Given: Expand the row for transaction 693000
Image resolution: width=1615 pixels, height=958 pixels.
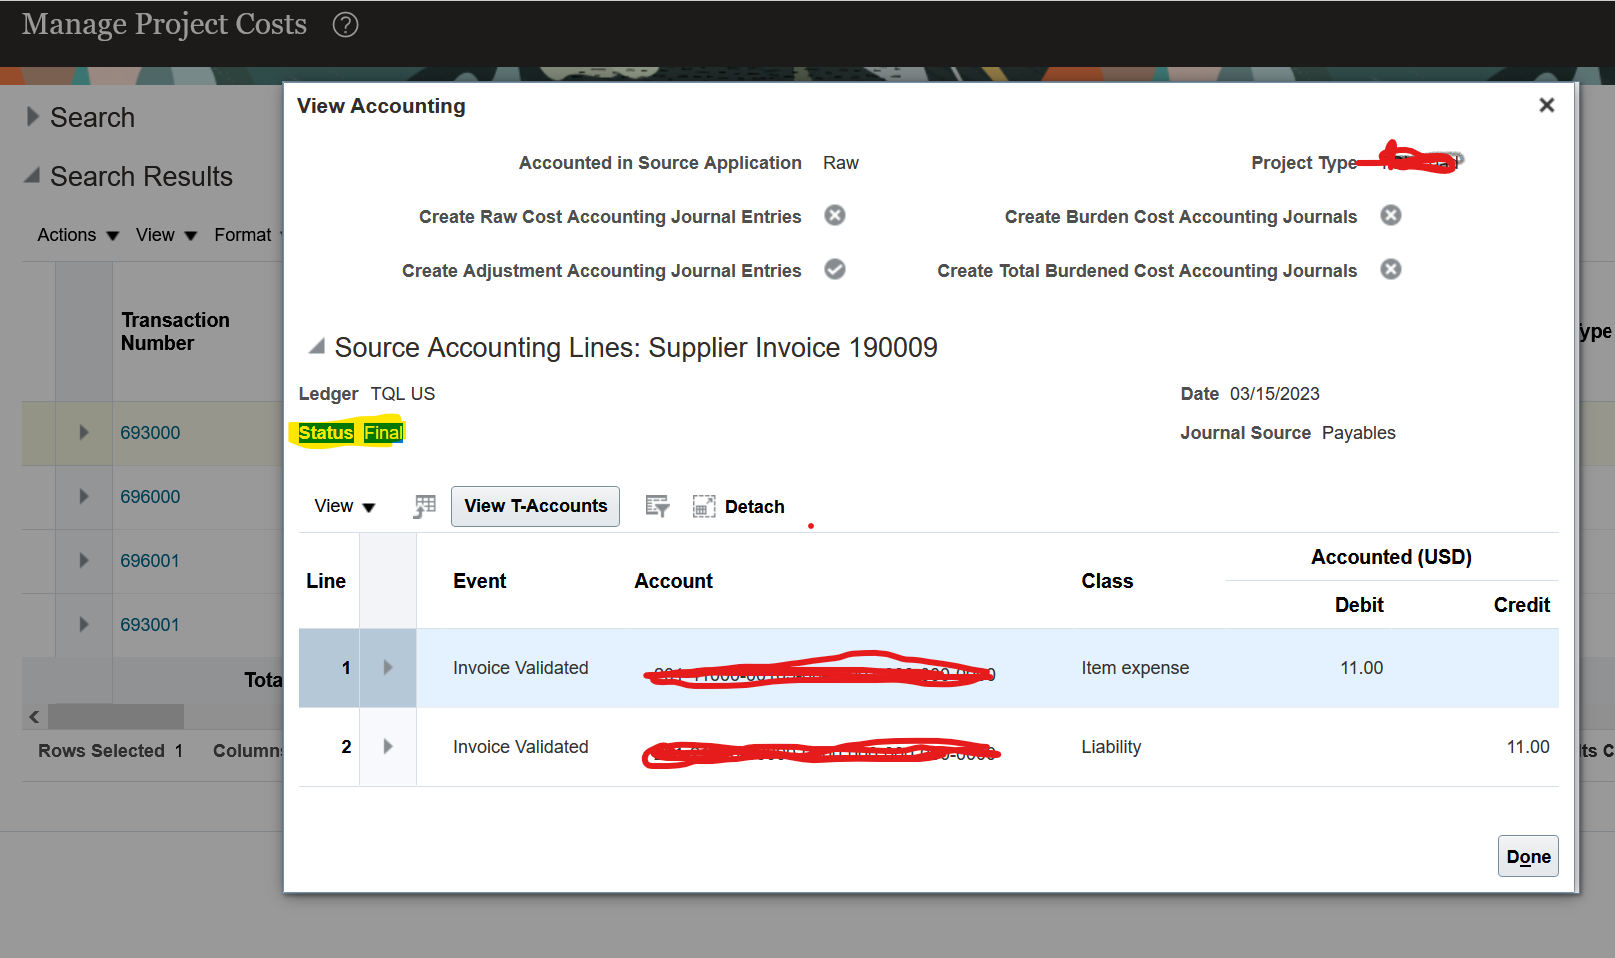Looking at the screenshot, I should (84, 432).
